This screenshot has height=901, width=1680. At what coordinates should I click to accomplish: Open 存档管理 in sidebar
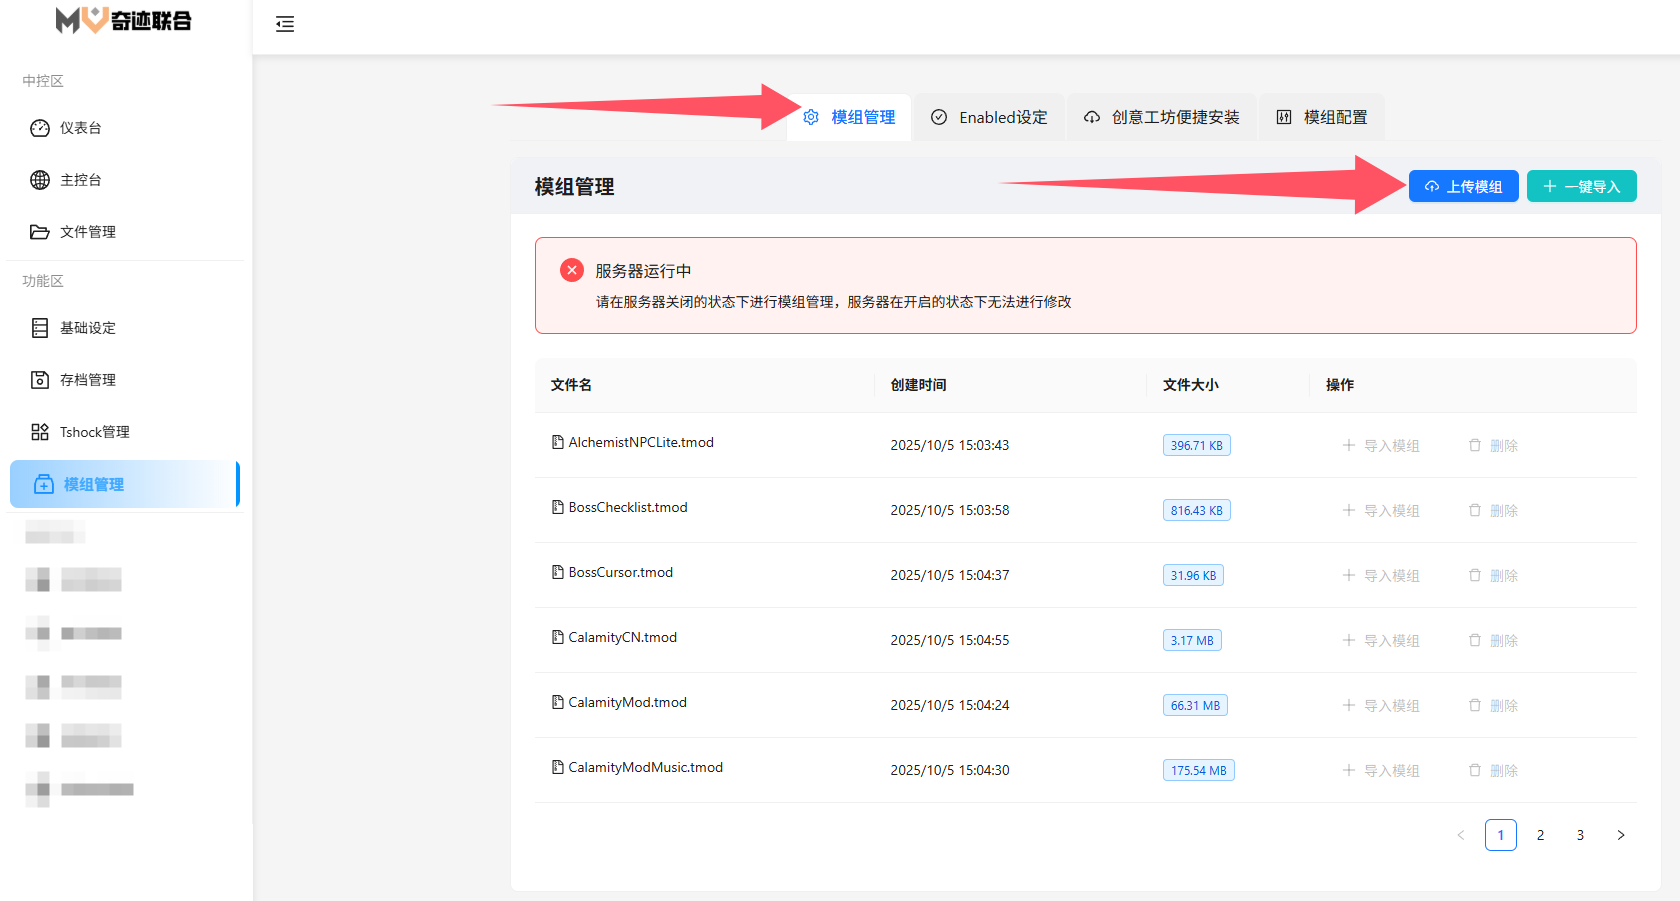pyautogui.click(x=87, y=380)
